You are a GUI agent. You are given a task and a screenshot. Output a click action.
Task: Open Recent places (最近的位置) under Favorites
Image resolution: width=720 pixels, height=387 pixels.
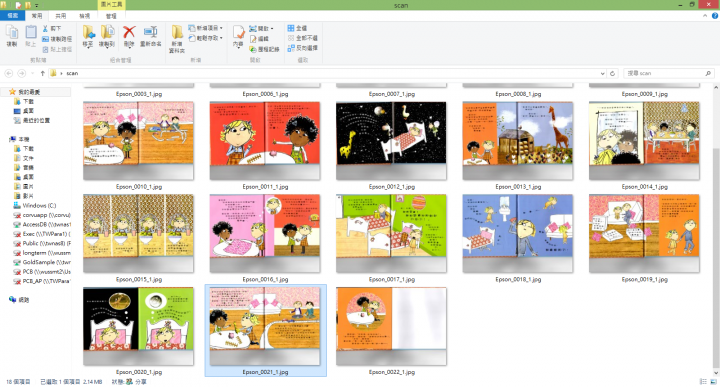32,120
